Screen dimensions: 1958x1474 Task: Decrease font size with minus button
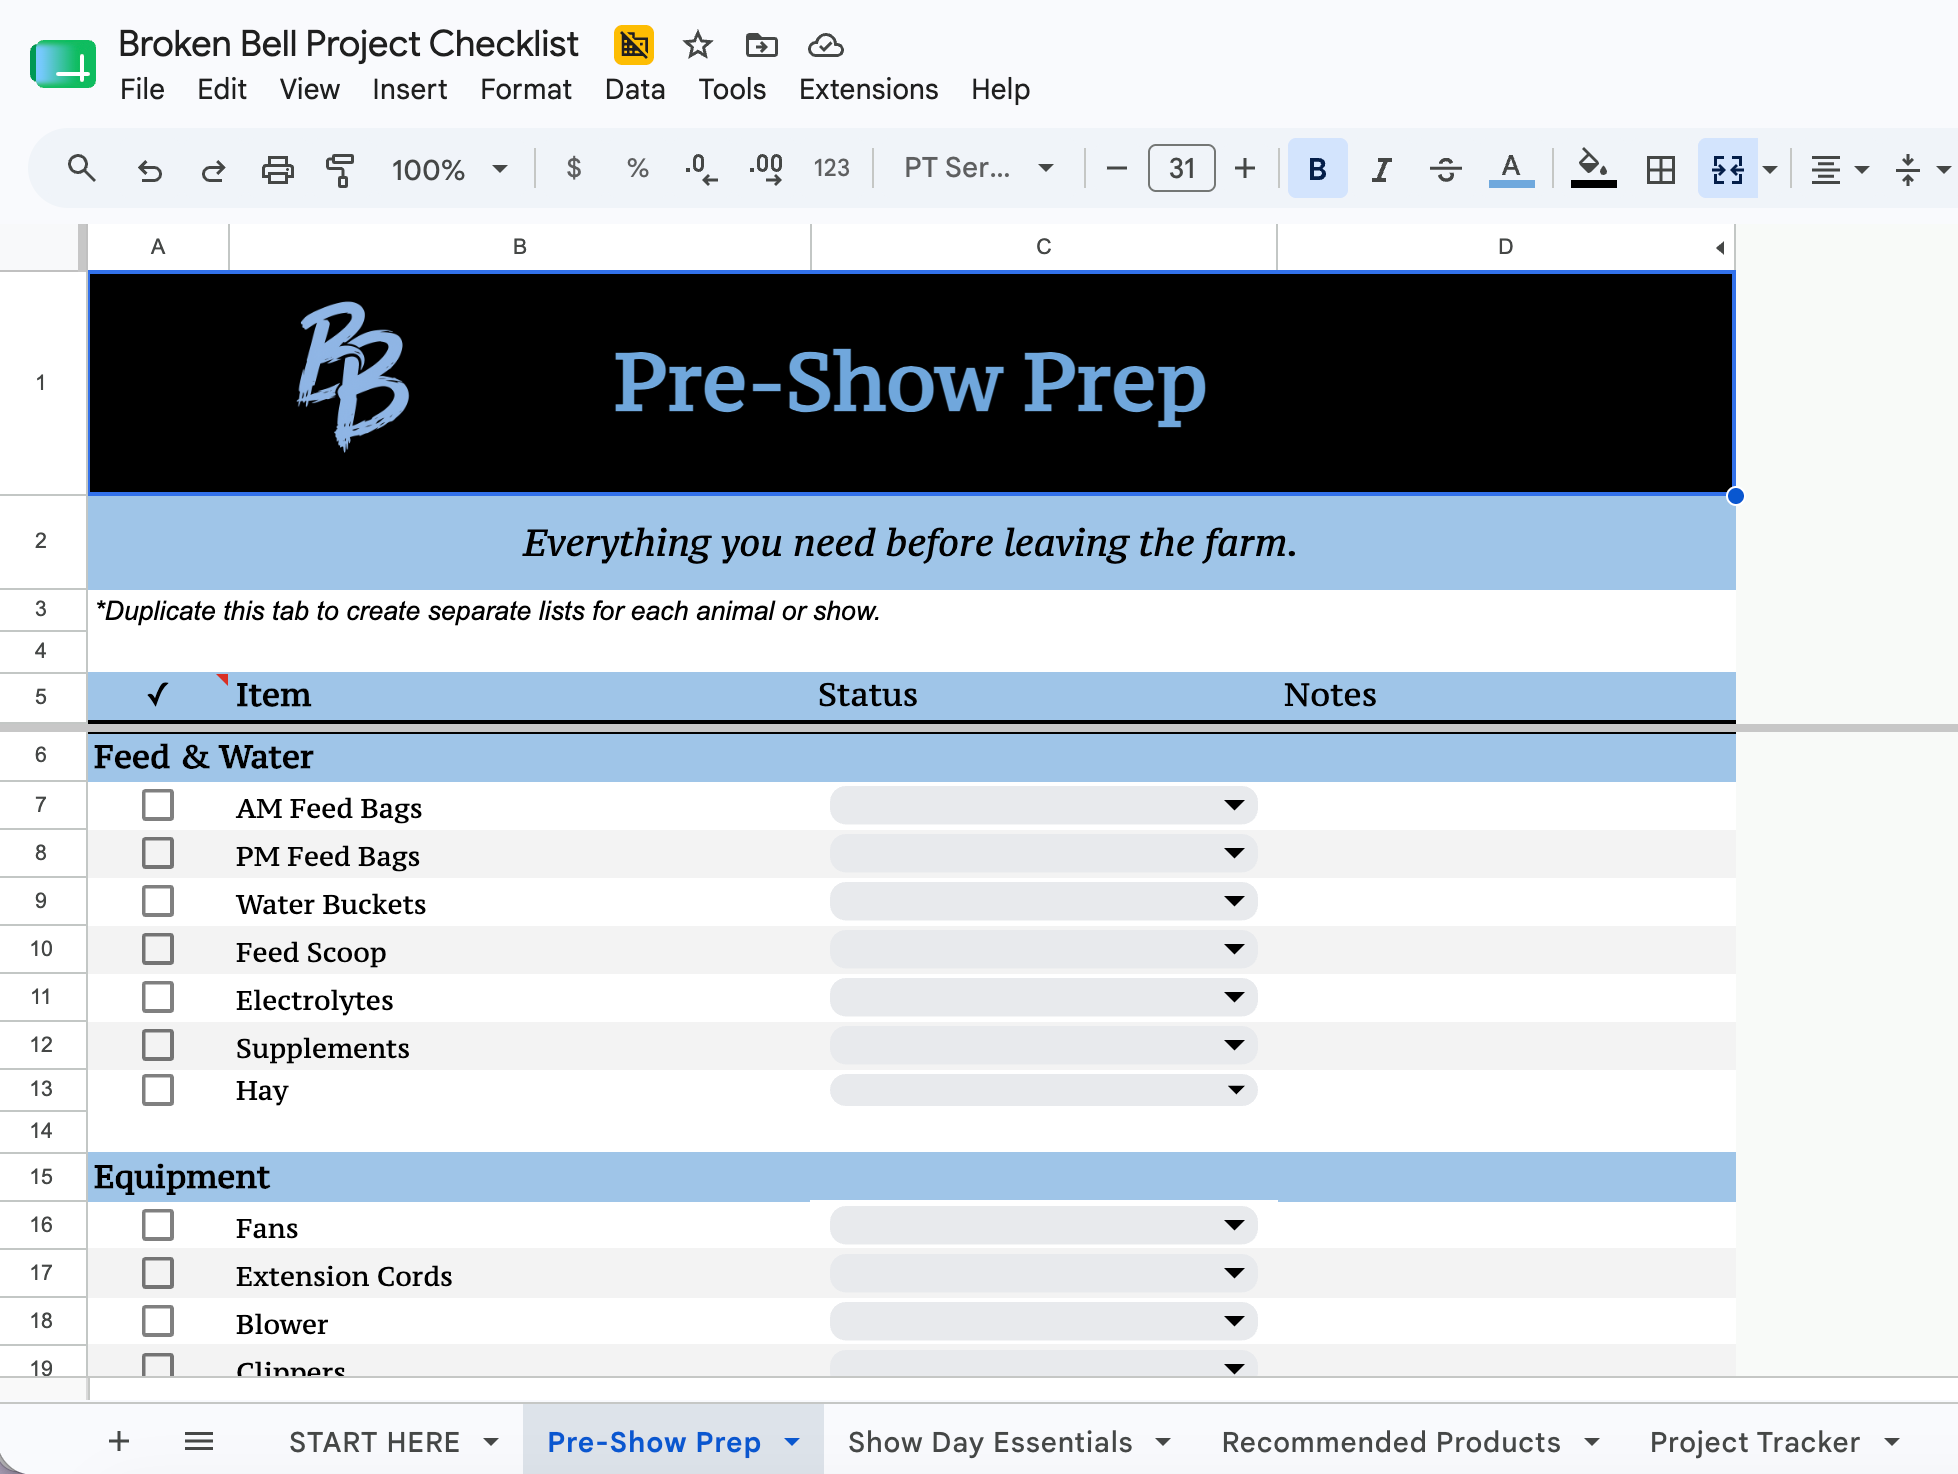tap(1117, 168)
